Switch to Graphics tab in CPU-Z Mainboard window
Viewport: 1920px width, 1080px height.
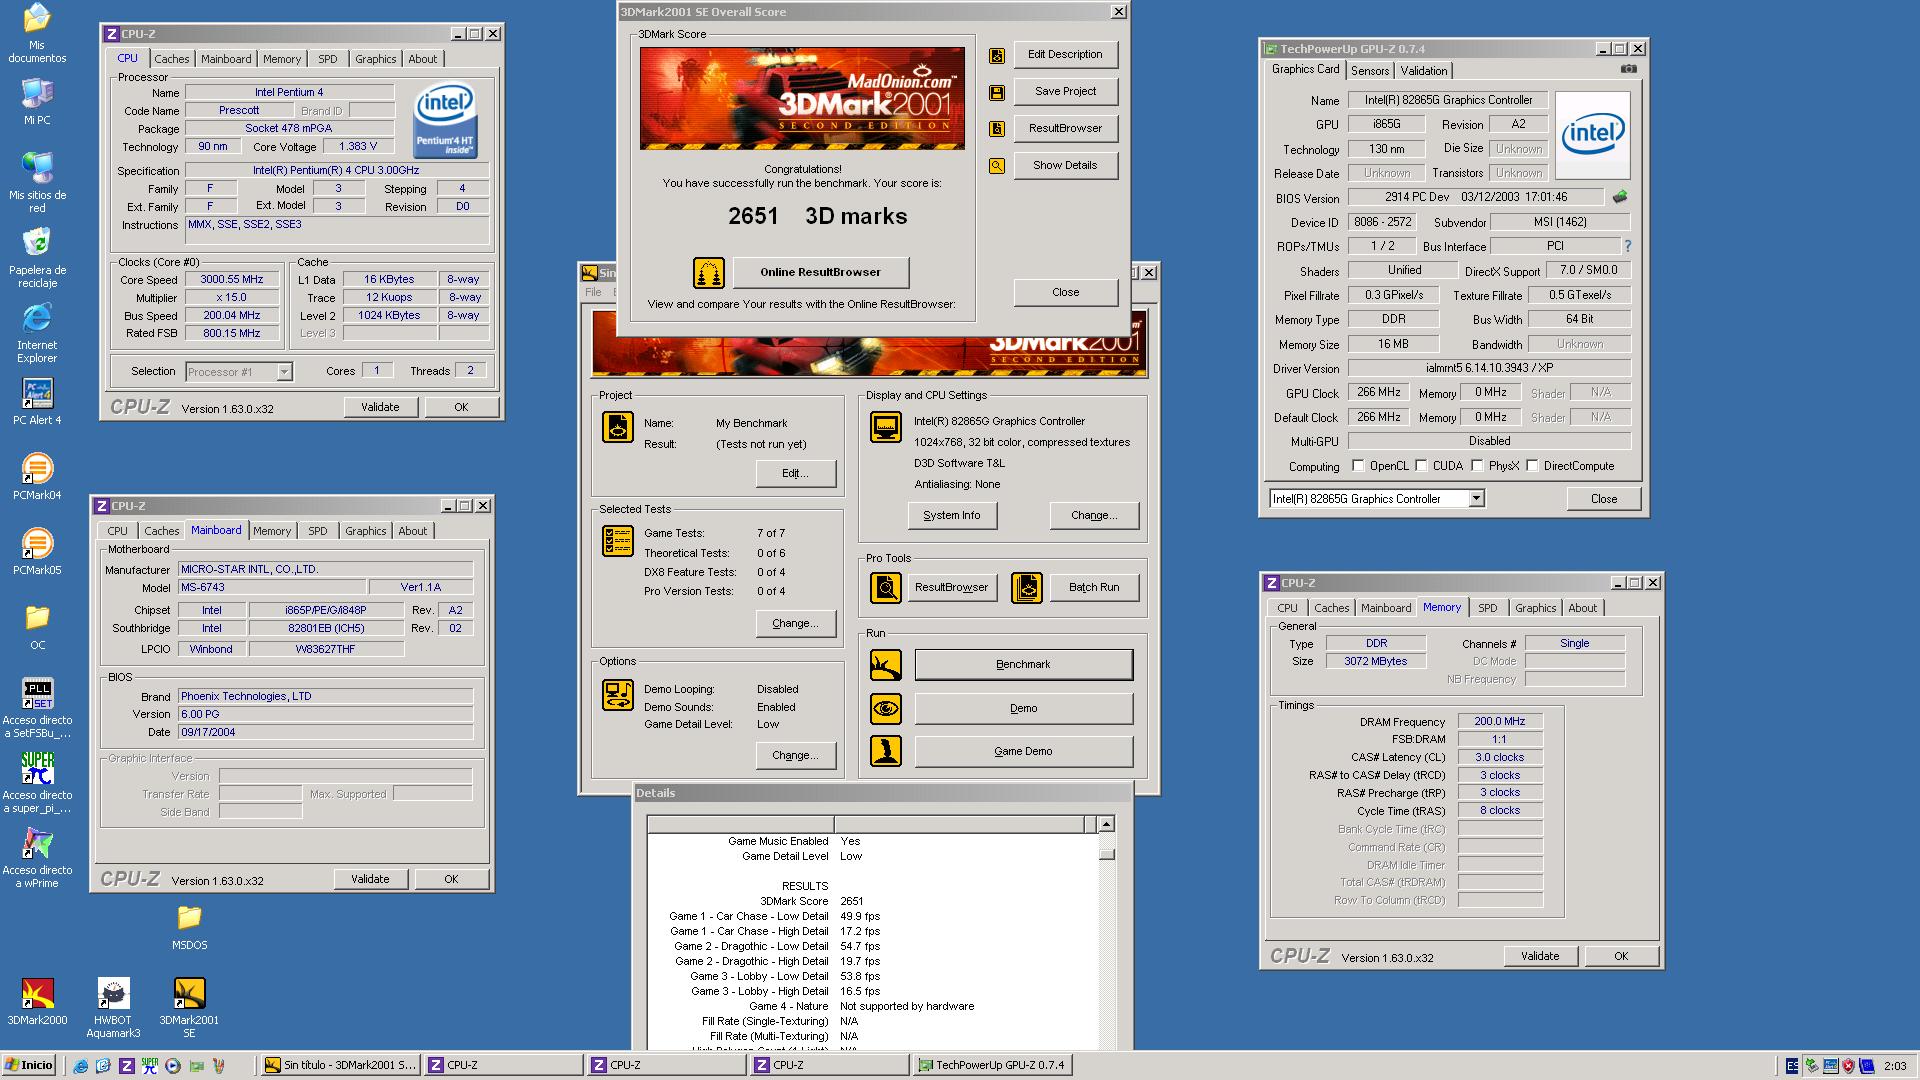pos(365,531)
